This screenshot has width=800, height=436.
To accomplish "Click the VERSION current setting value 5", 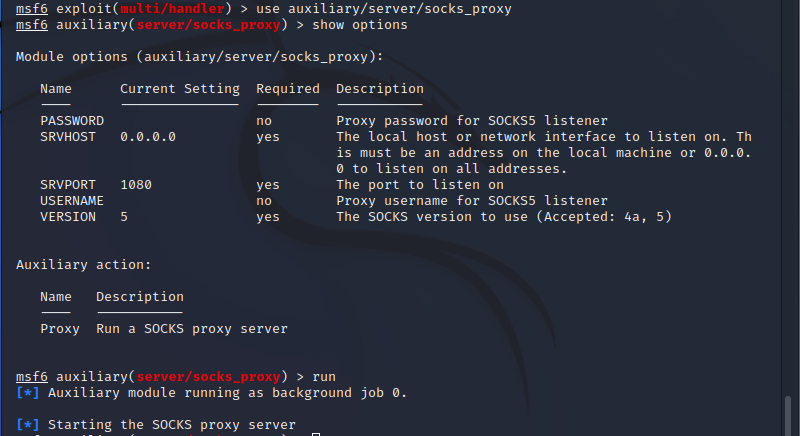I will [x=124, y=217].
